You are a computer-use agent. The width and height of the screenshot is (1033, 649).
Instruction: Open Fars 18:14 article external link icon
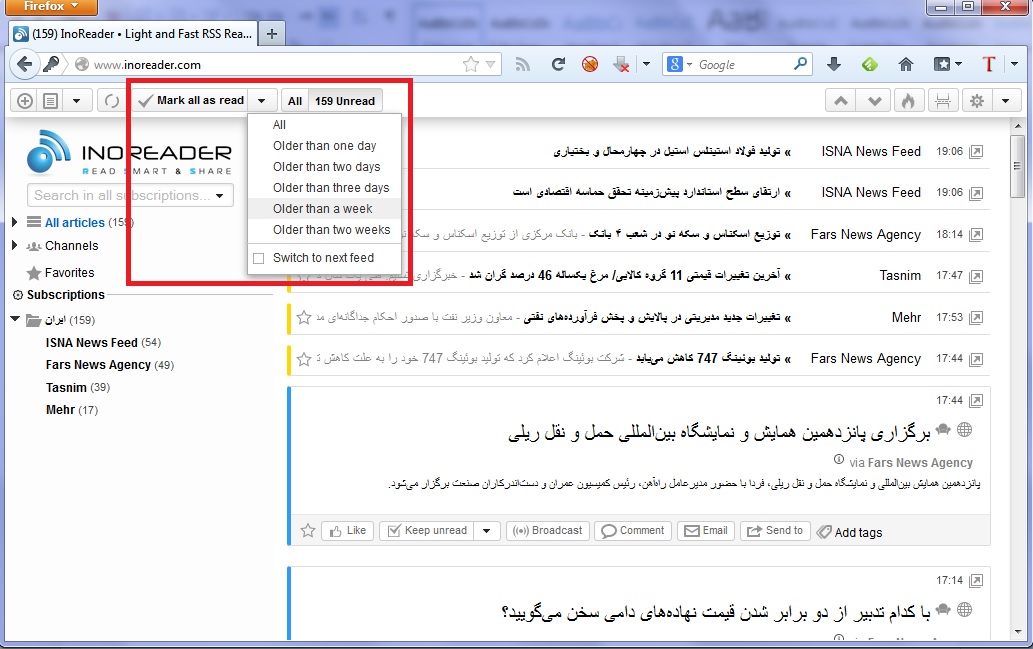(976, 235)
